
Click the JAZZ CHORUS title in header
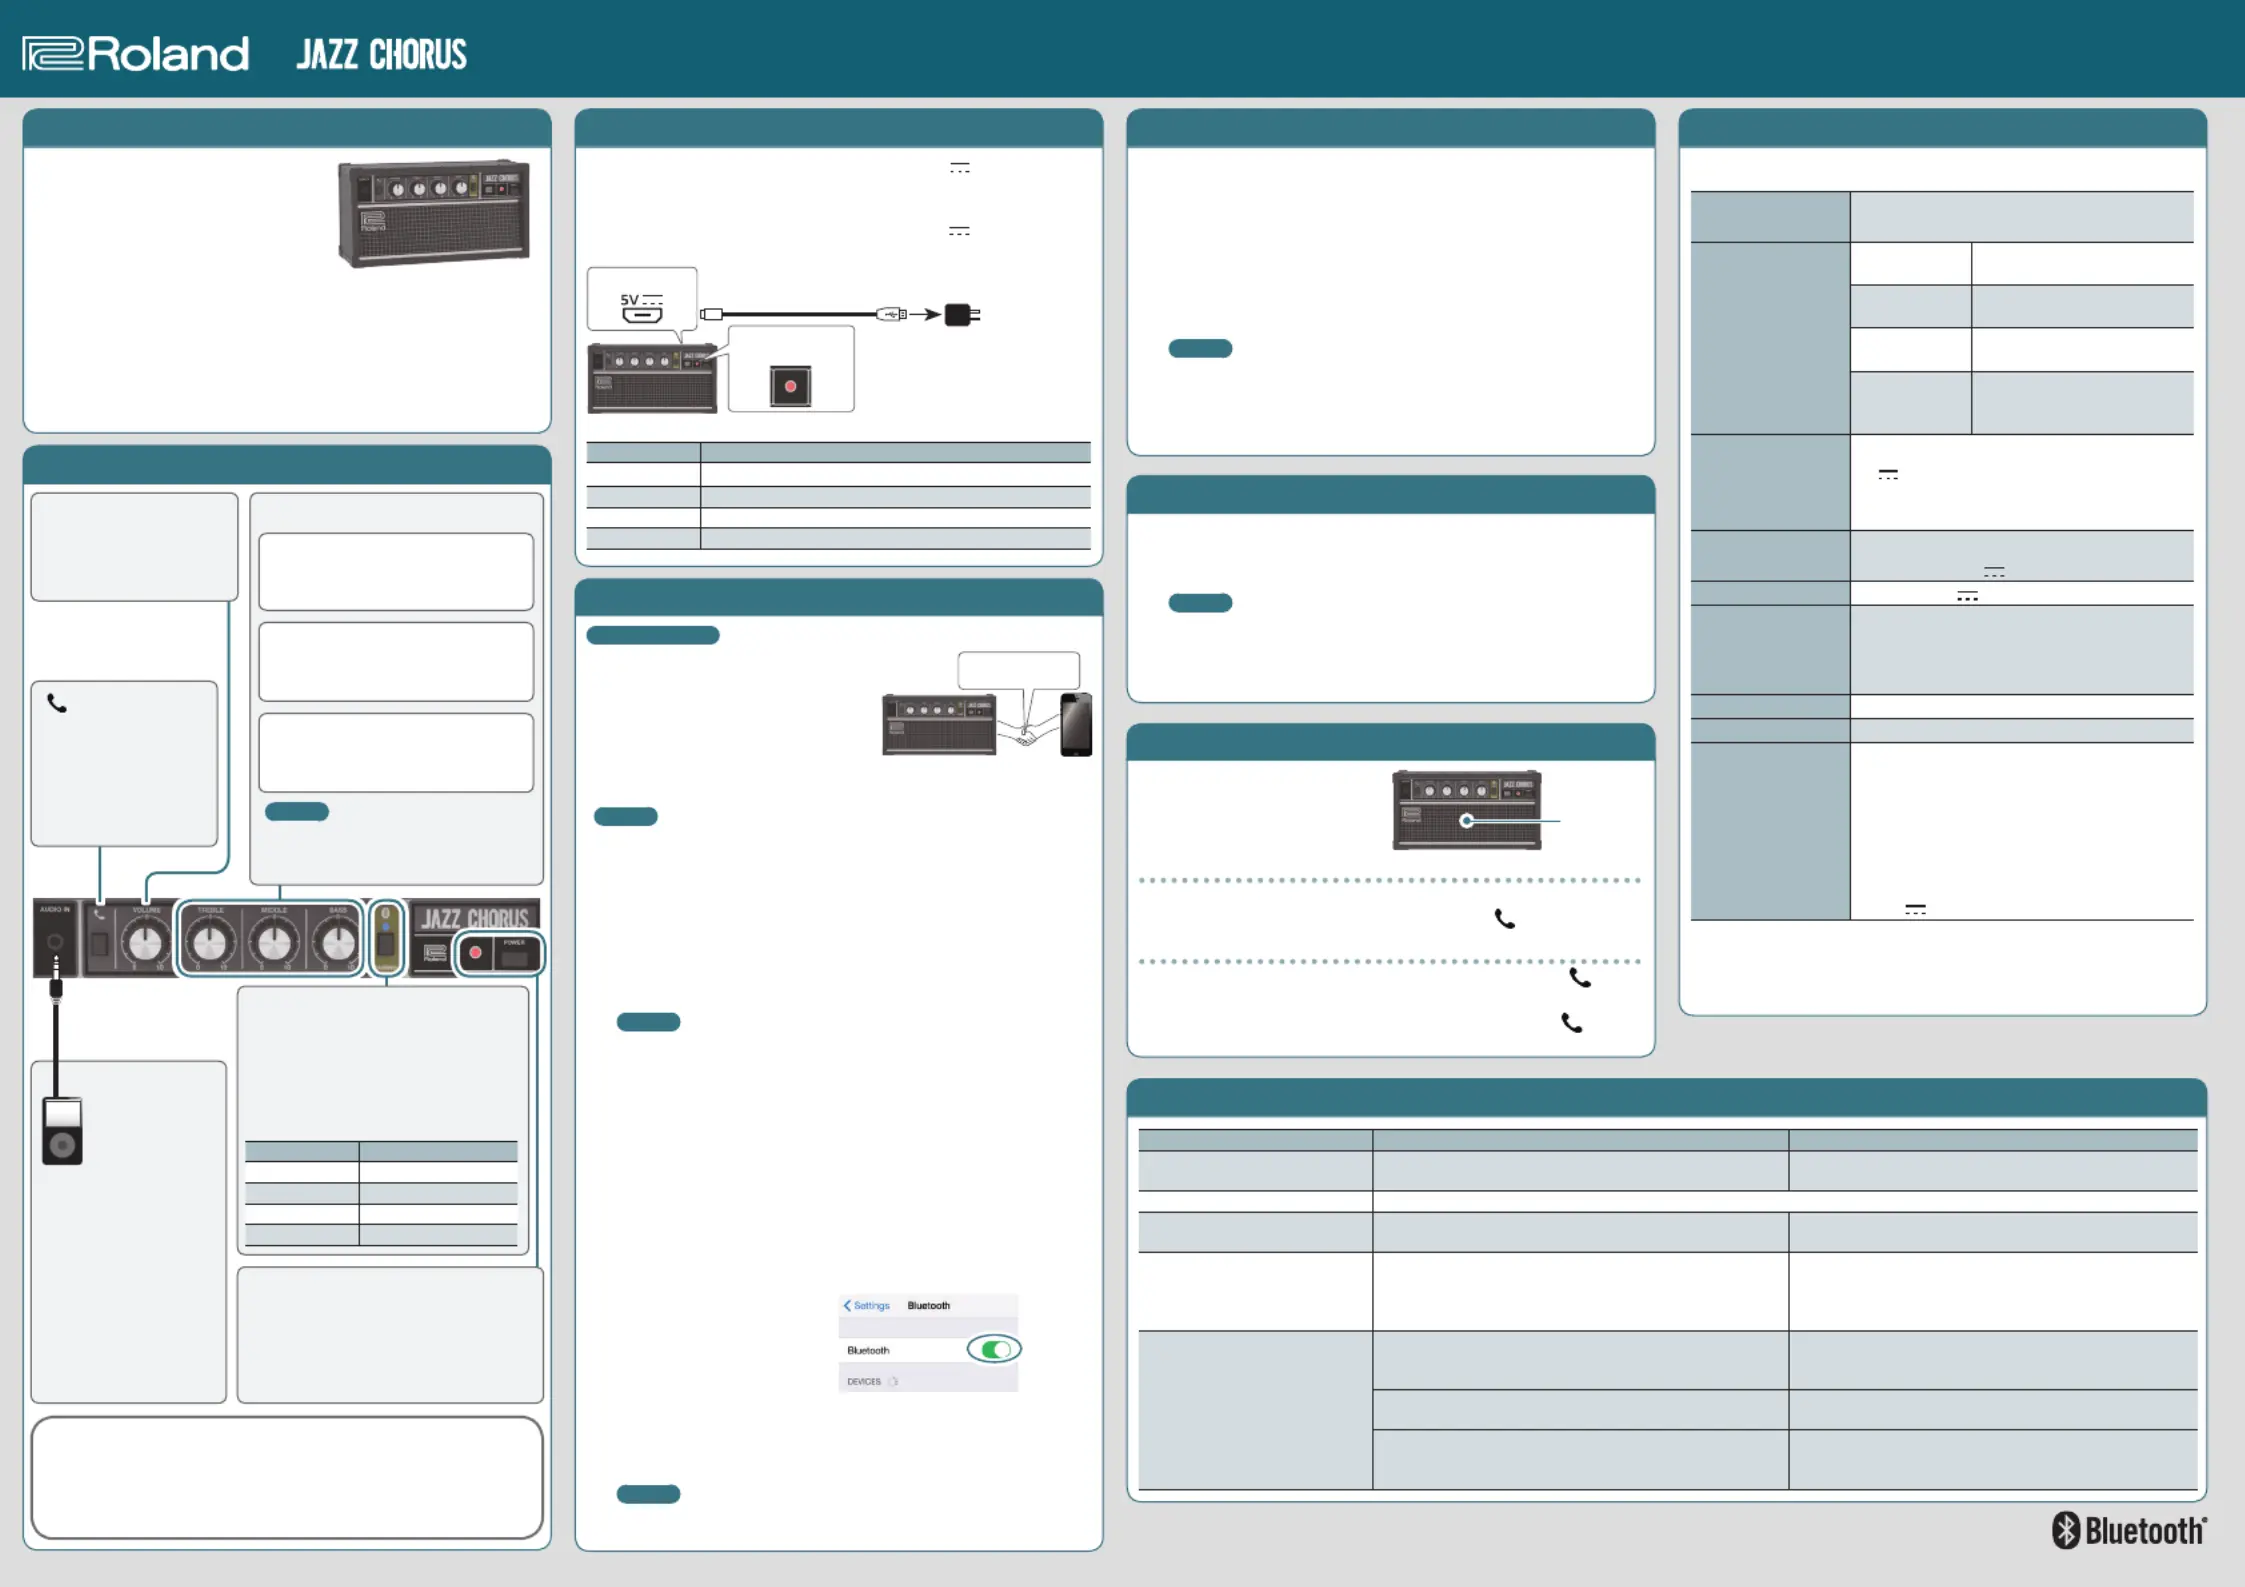[382, 54]
